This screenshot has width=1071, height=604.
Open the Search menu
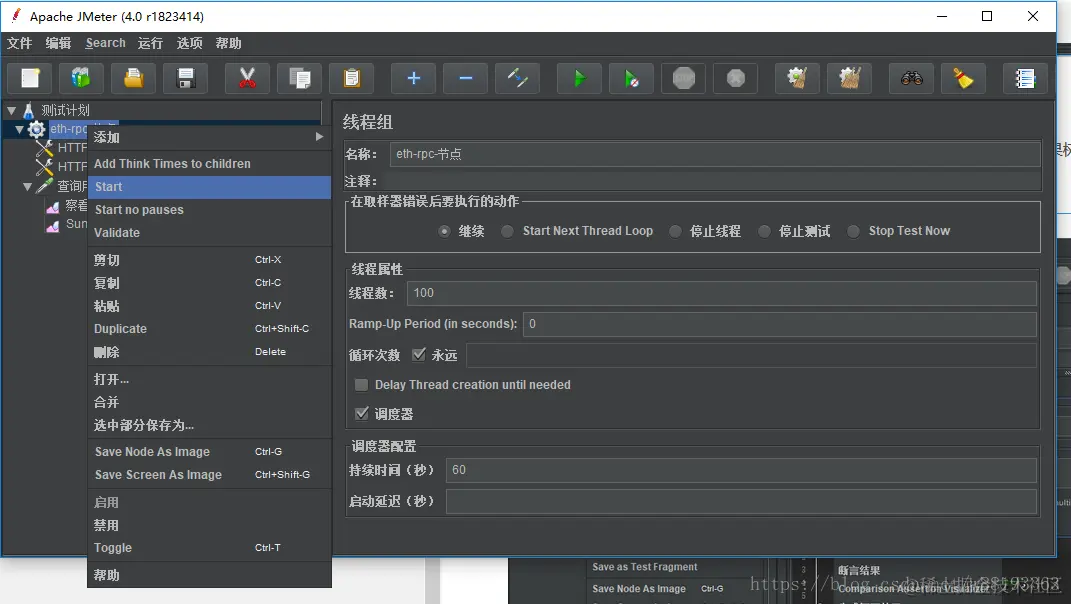[105, 43]
